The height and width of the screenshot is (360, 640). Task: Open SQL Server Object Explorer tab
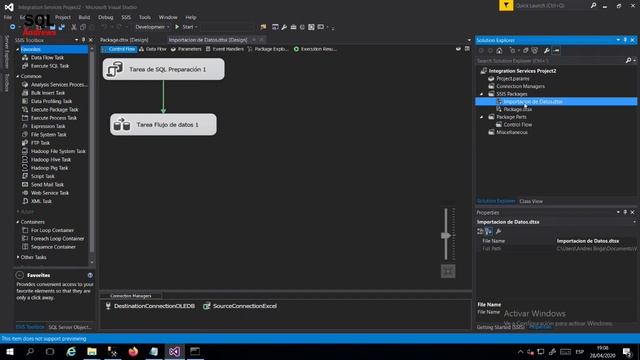[70, 327]
